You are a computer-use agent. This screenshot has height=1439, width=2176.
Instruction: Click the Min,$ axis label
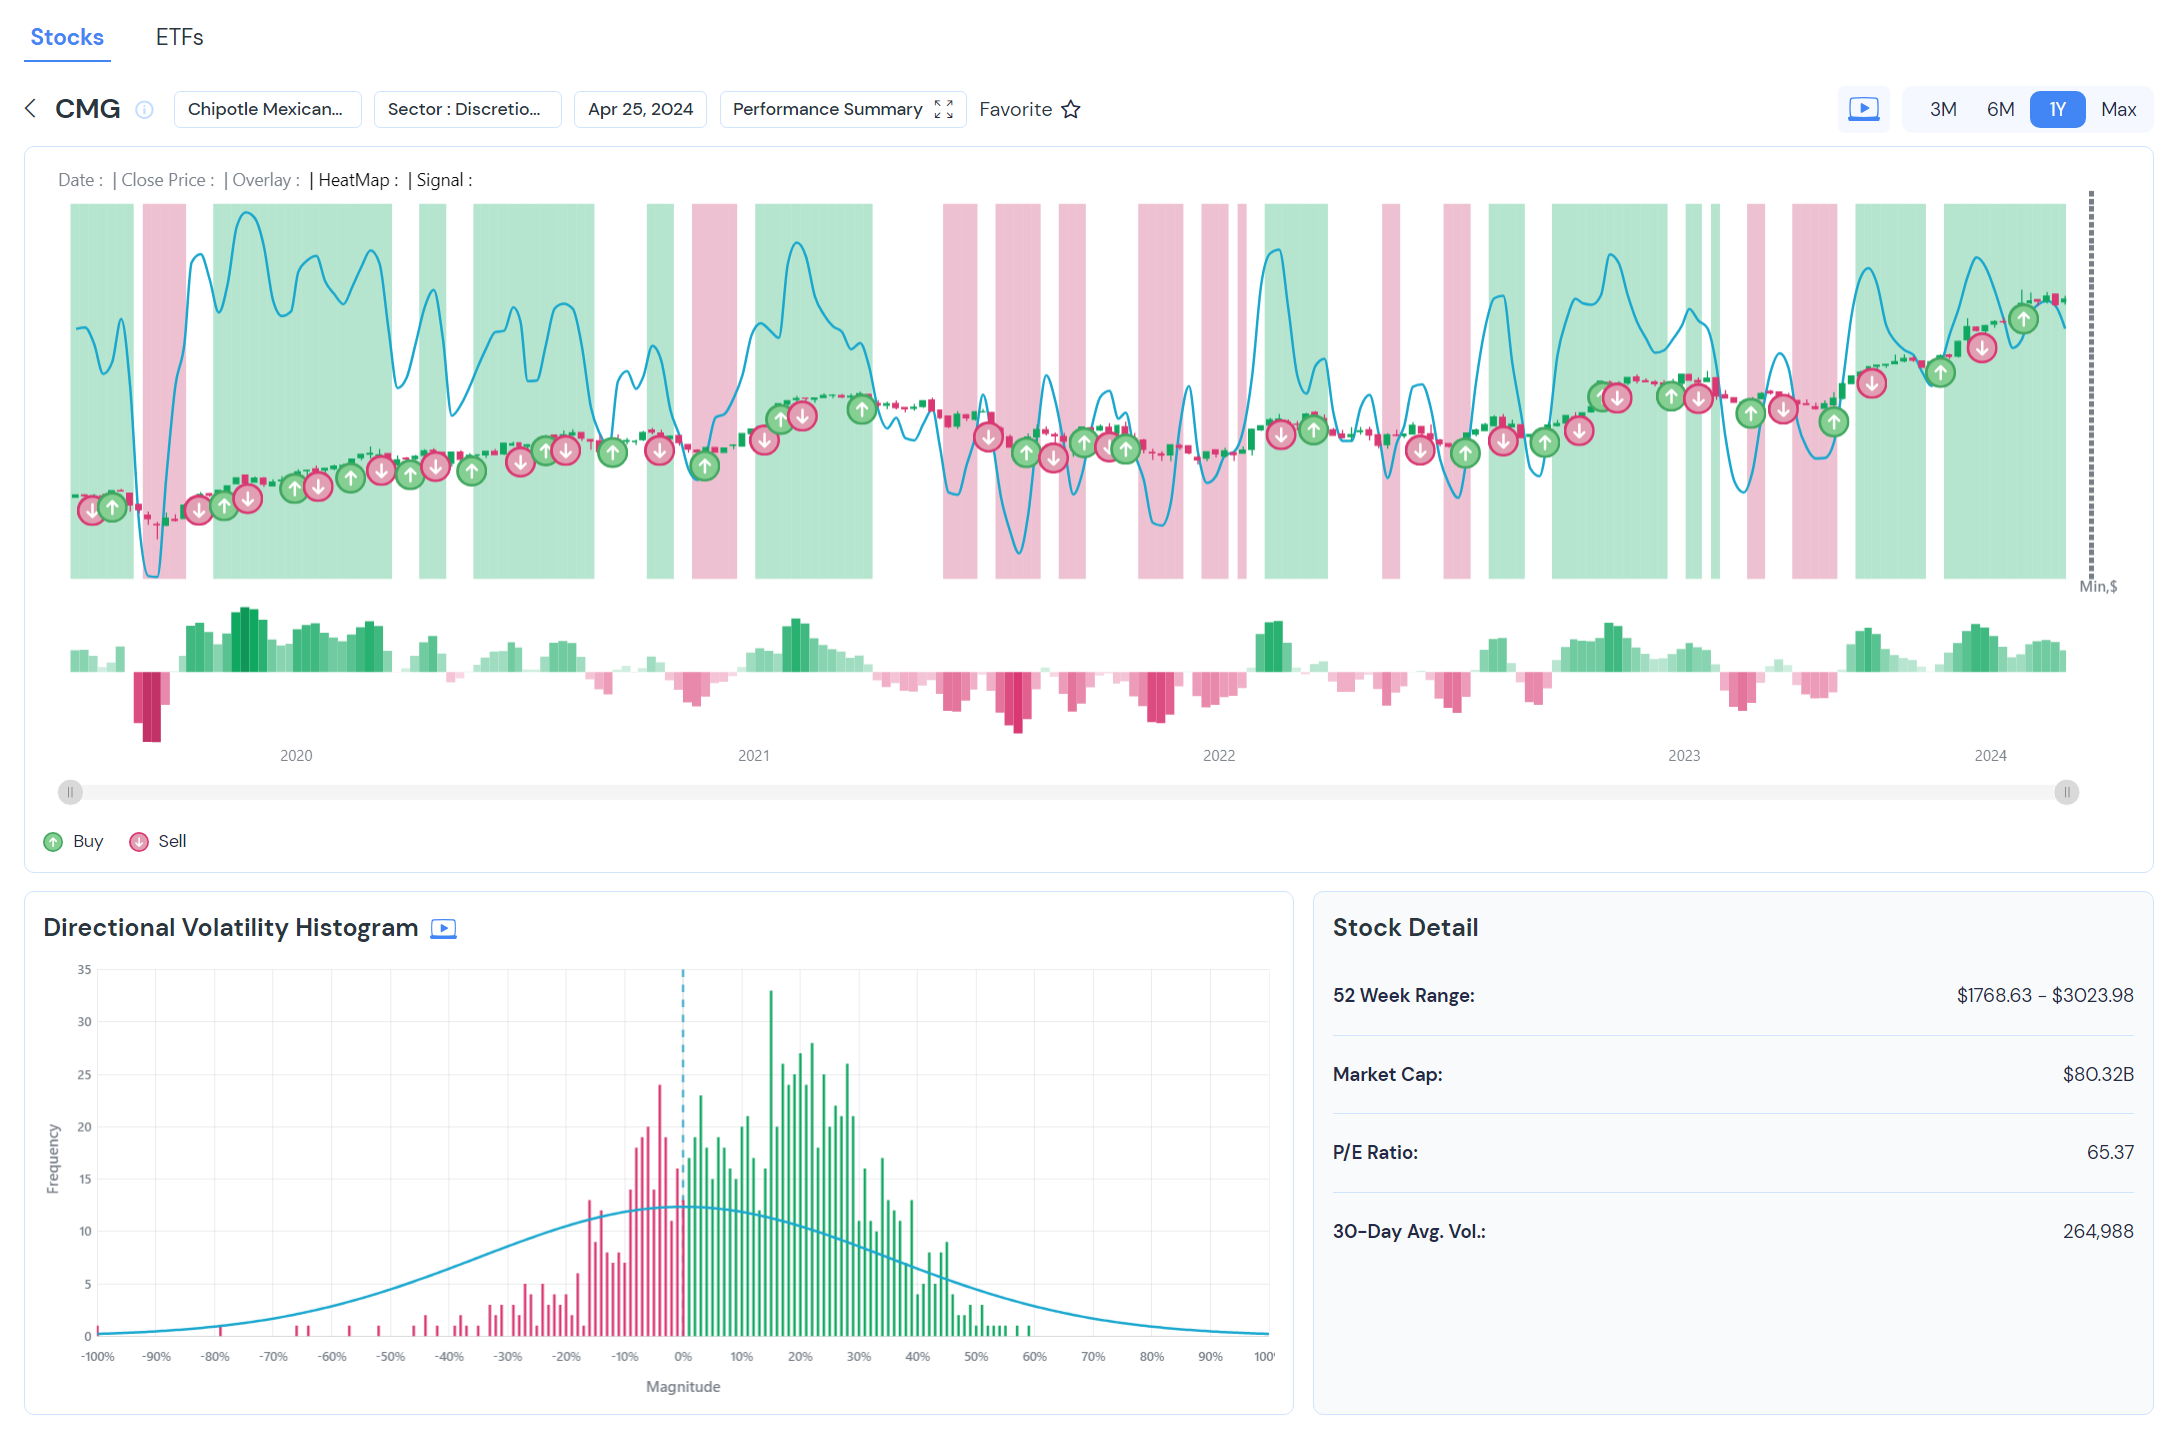pyautogui.click(x=2098, y=587)
